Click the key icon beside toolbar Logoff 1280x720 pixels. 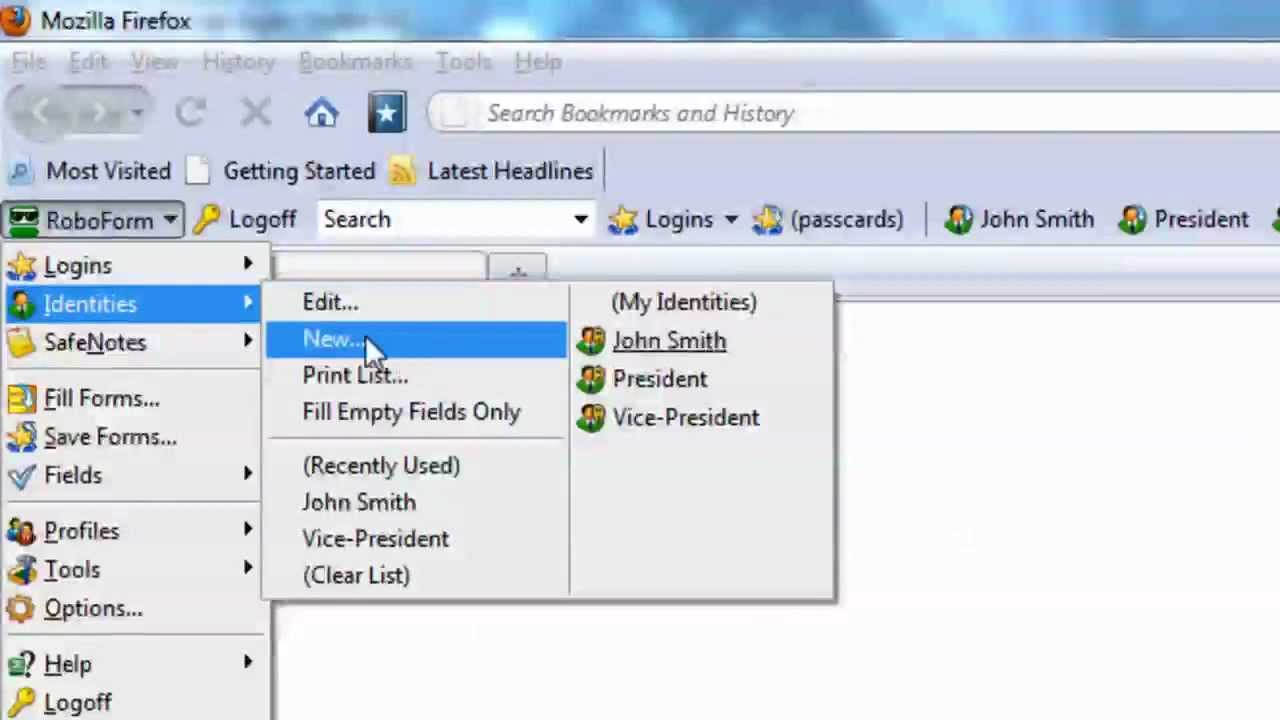pos(206,219)
